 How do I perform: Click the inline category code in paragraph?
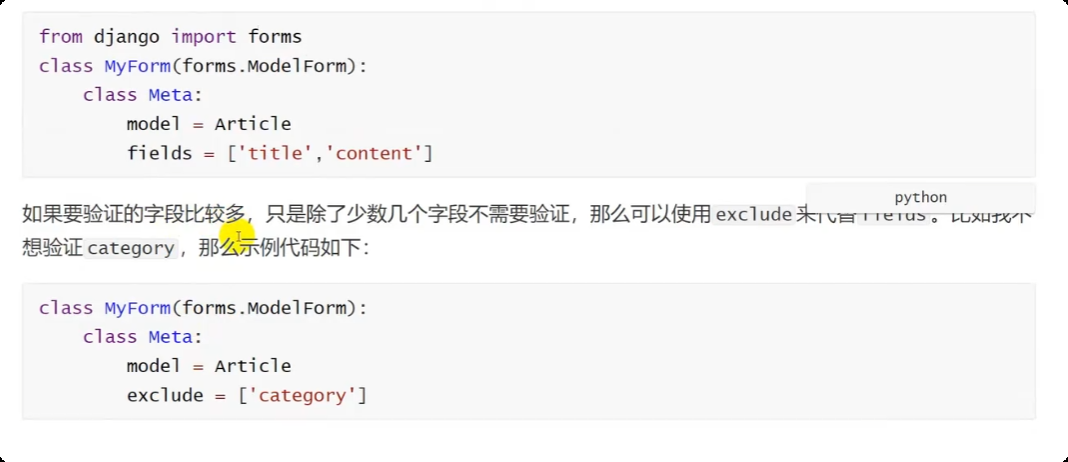click(x=131, y=248)
